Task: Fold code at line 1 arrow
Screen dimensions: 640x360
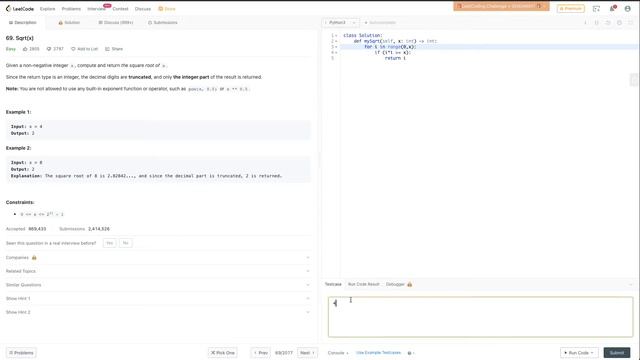Action: pyautogui.click(x=336, y=36)
